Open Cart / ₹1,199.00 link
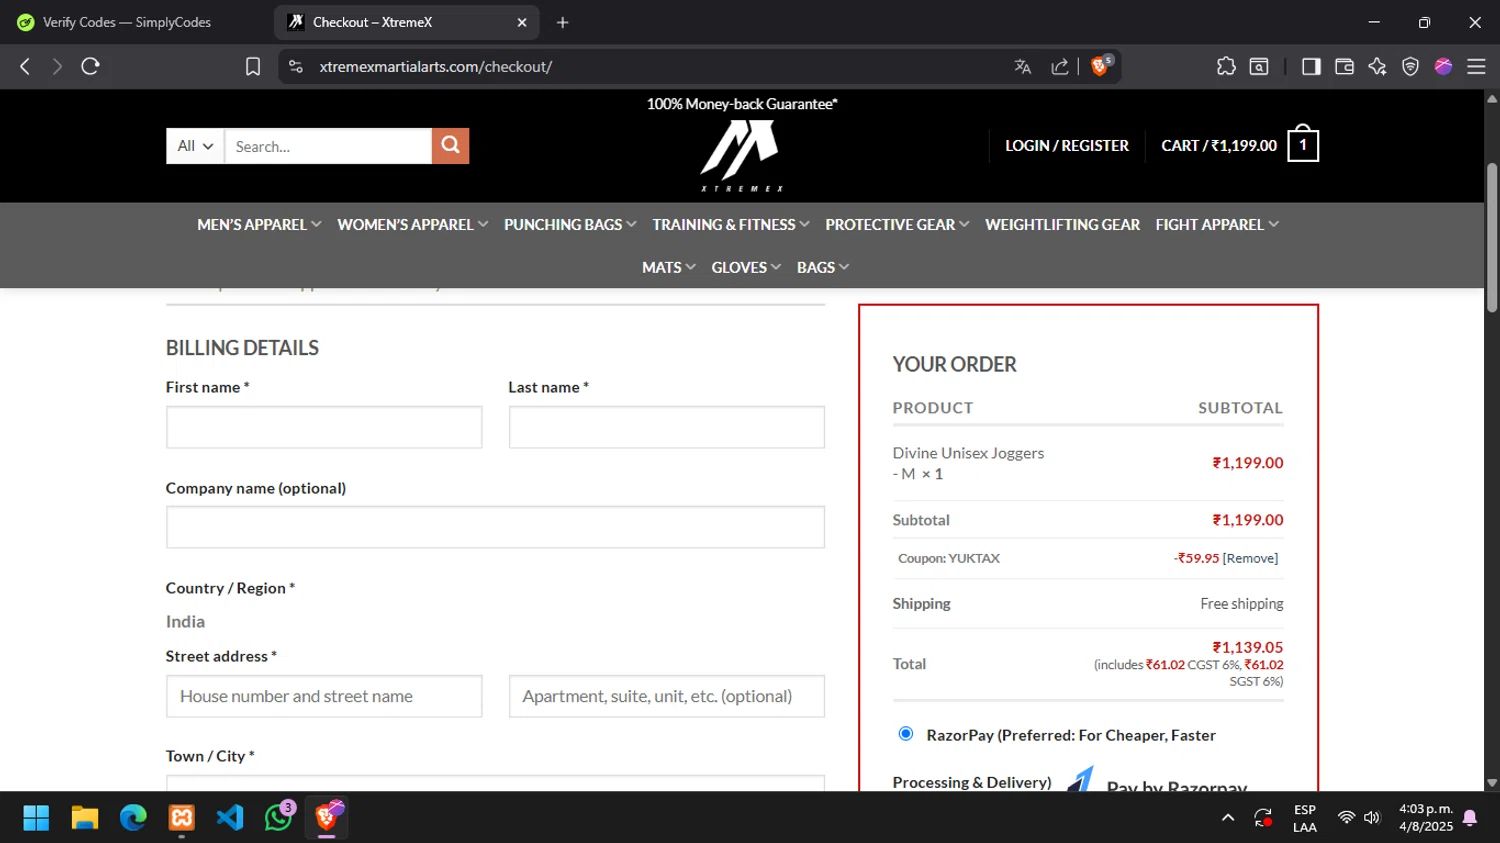The image size is (1500, 843). (1219, 146)
